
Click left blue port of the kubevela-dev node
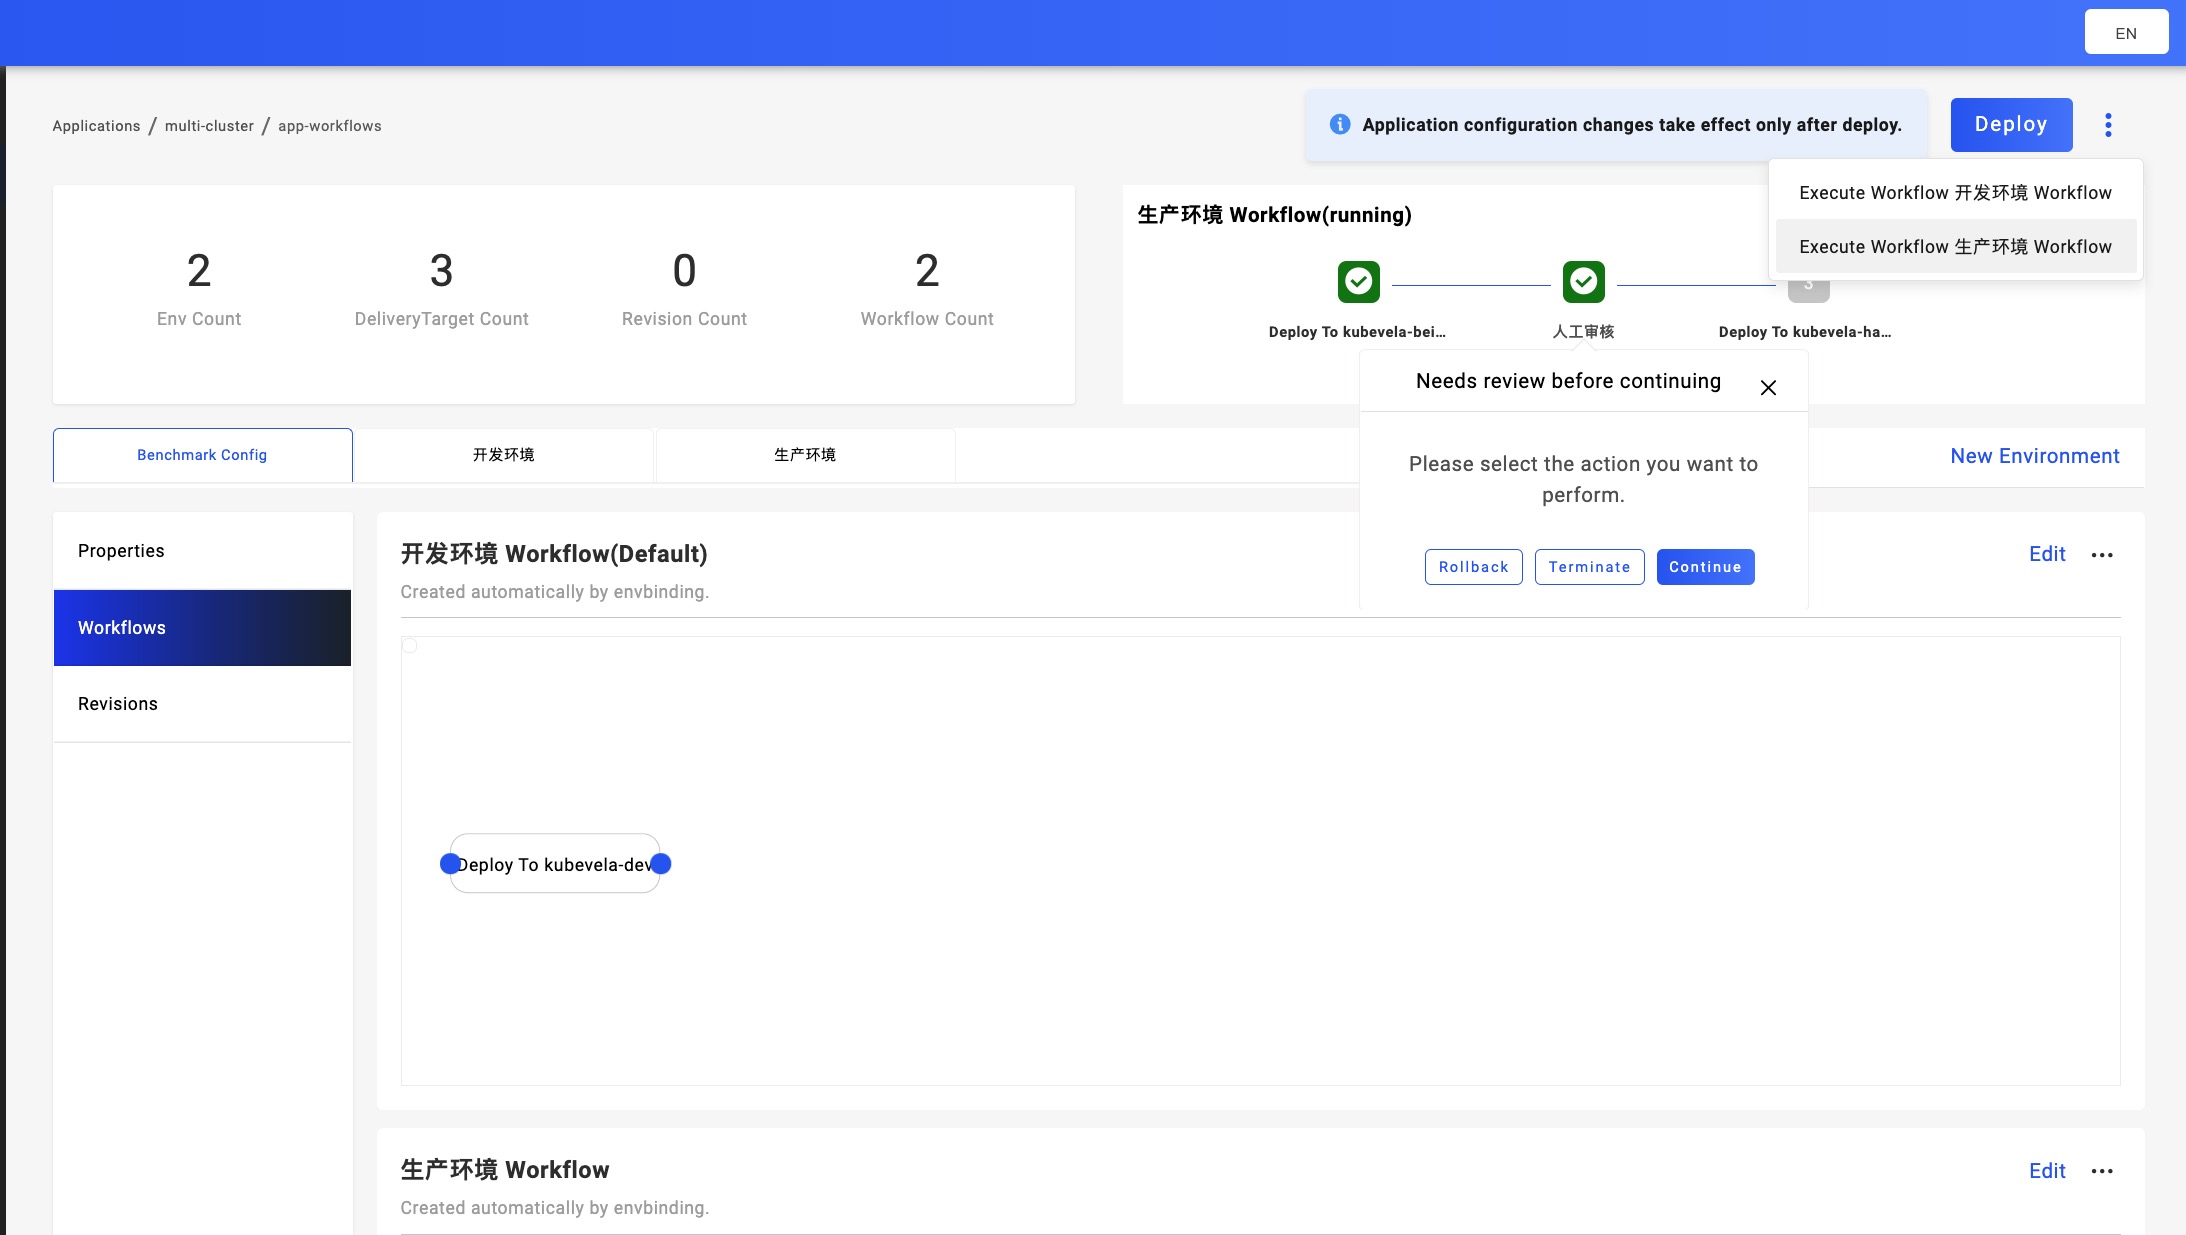point(450,864)
